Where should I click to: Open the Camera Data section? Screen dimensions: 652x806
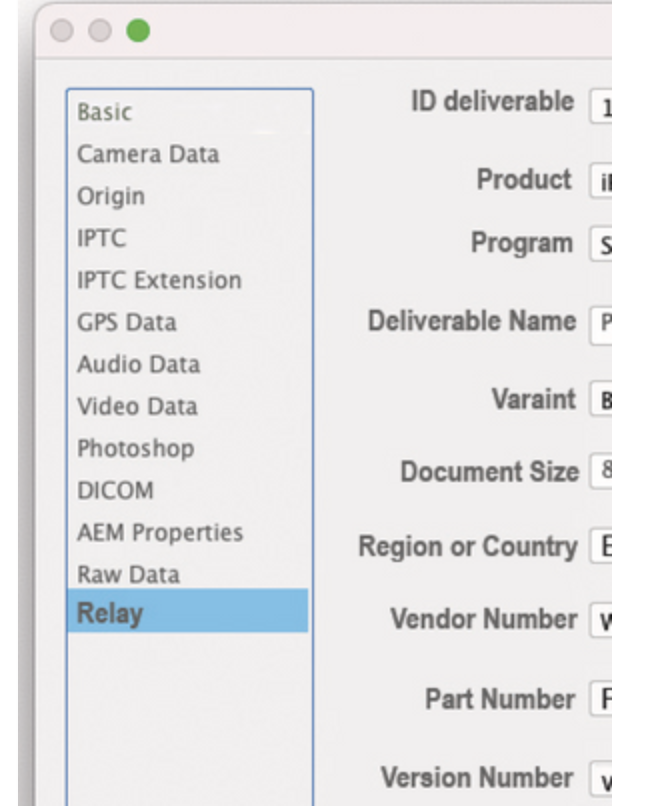148,154
